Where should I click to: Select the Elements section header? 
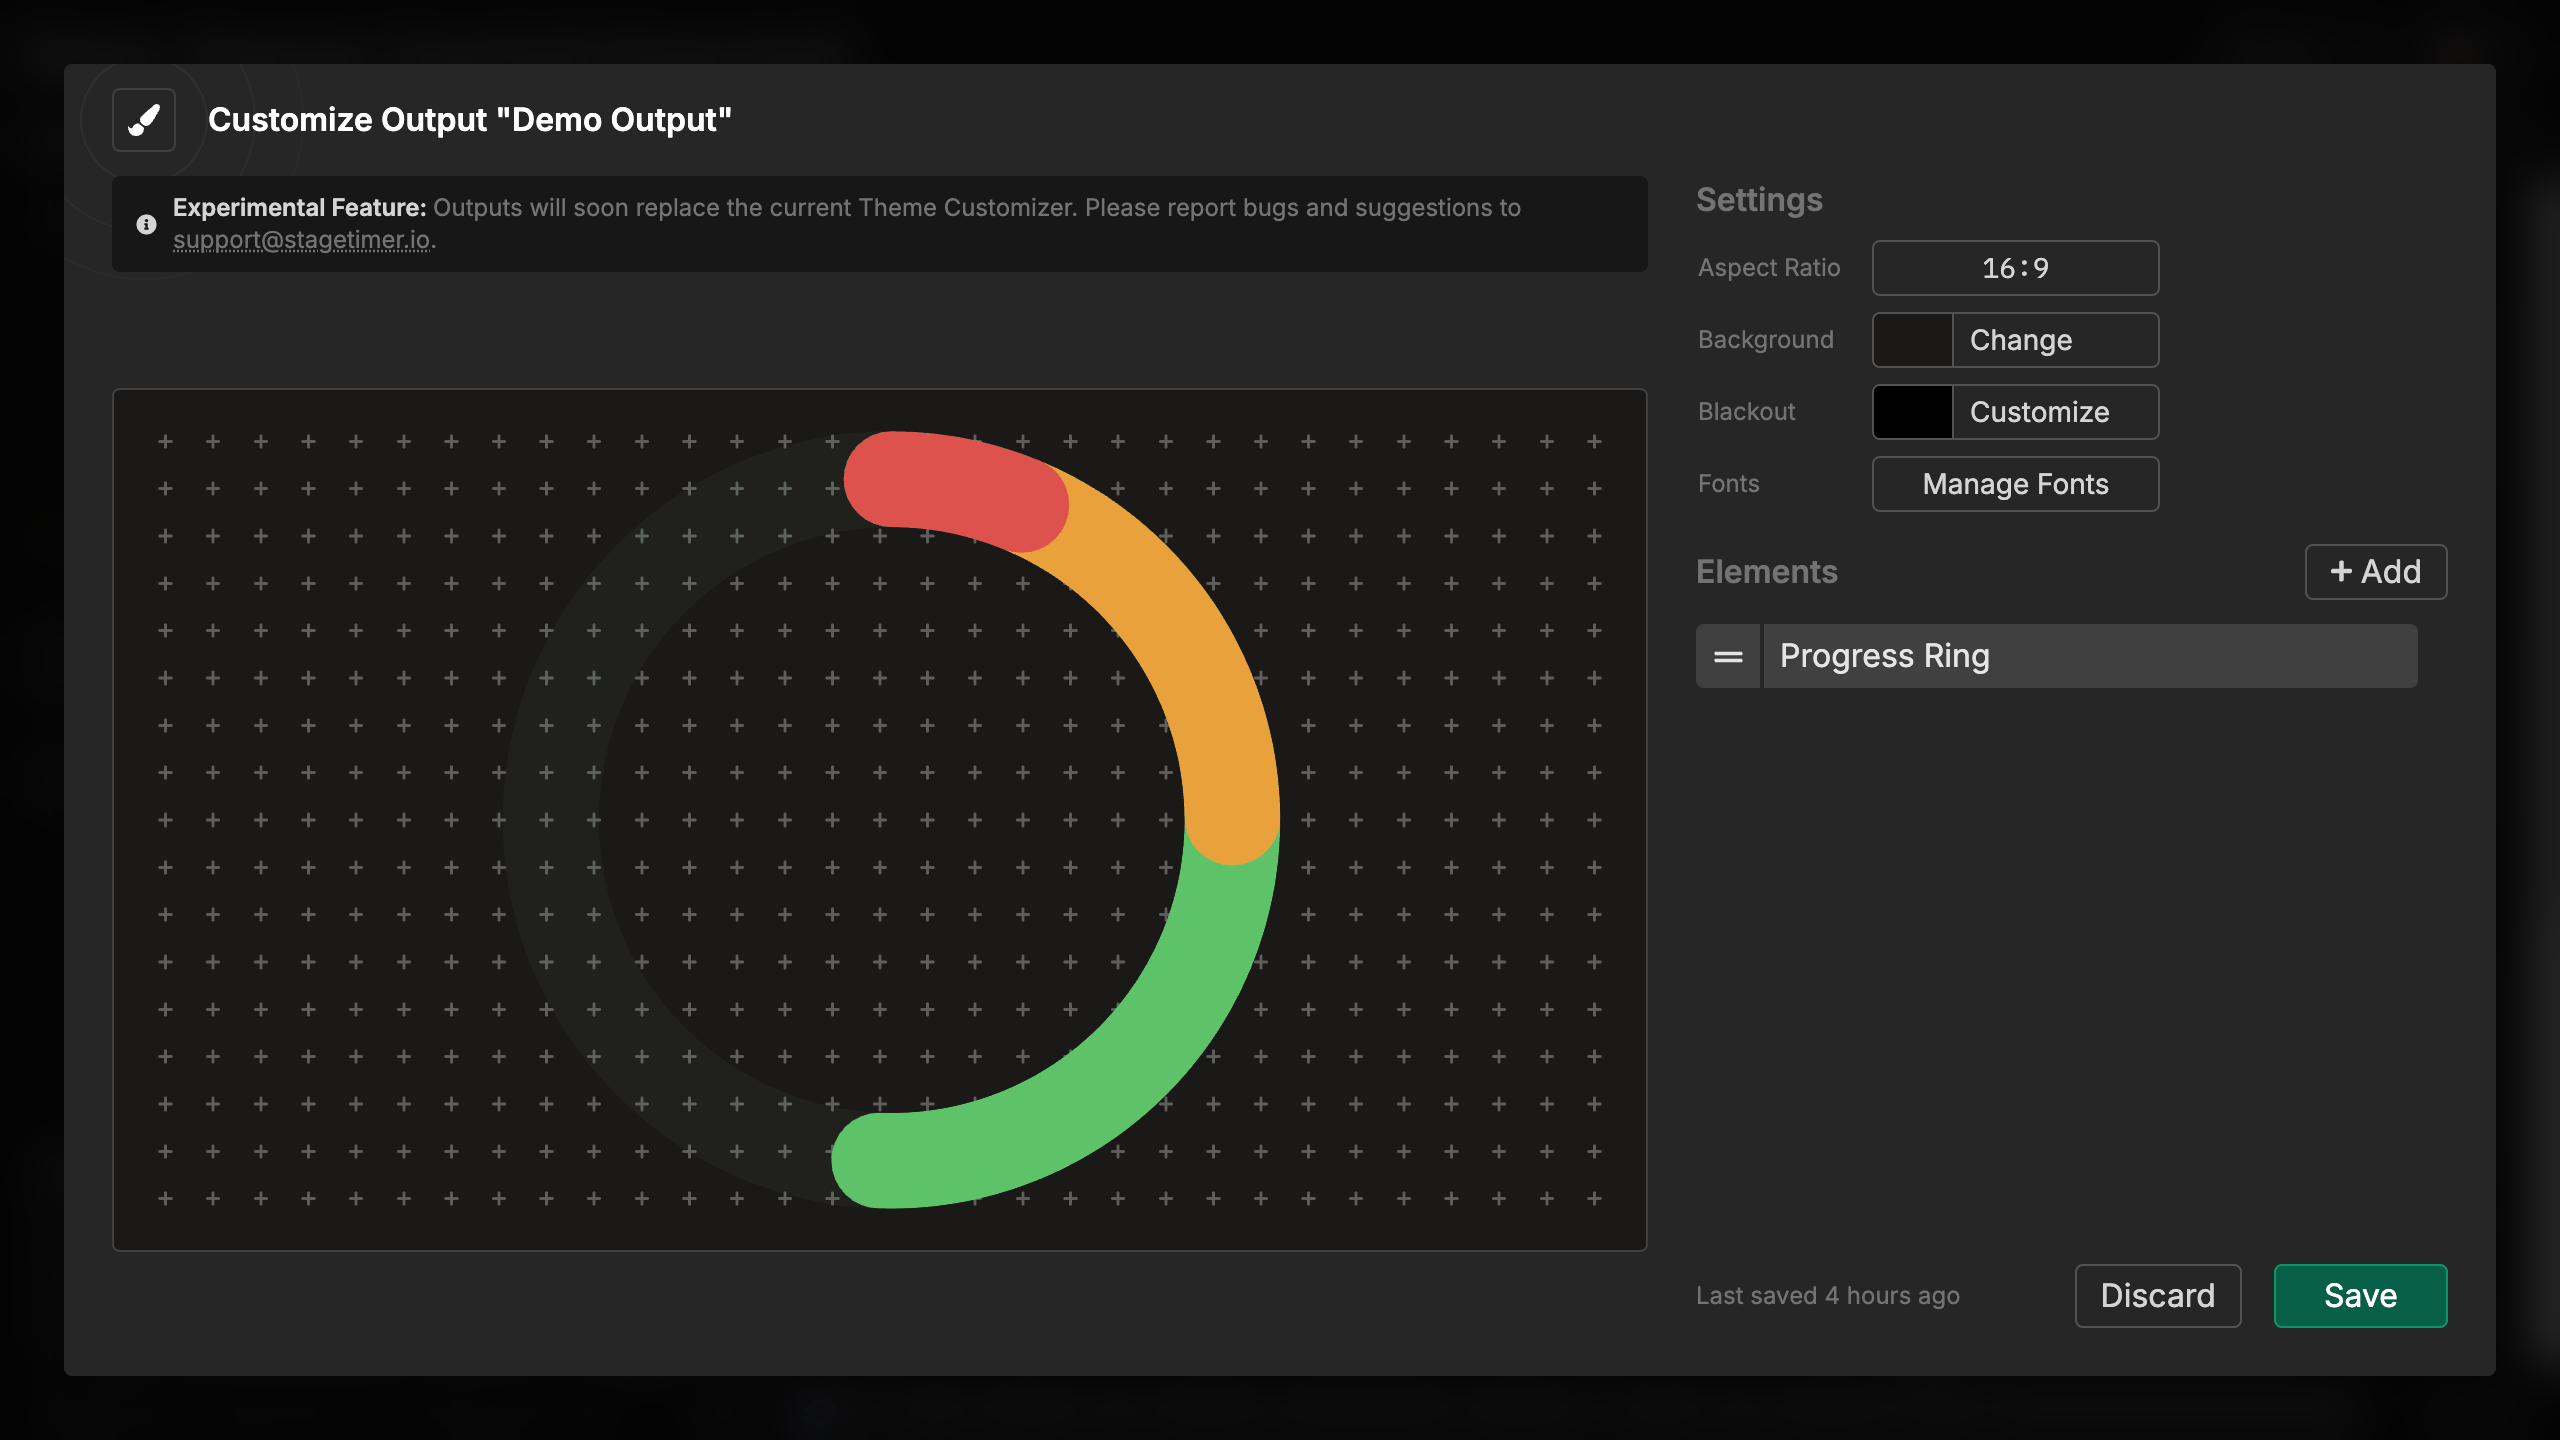click(x=1767, y=572)
